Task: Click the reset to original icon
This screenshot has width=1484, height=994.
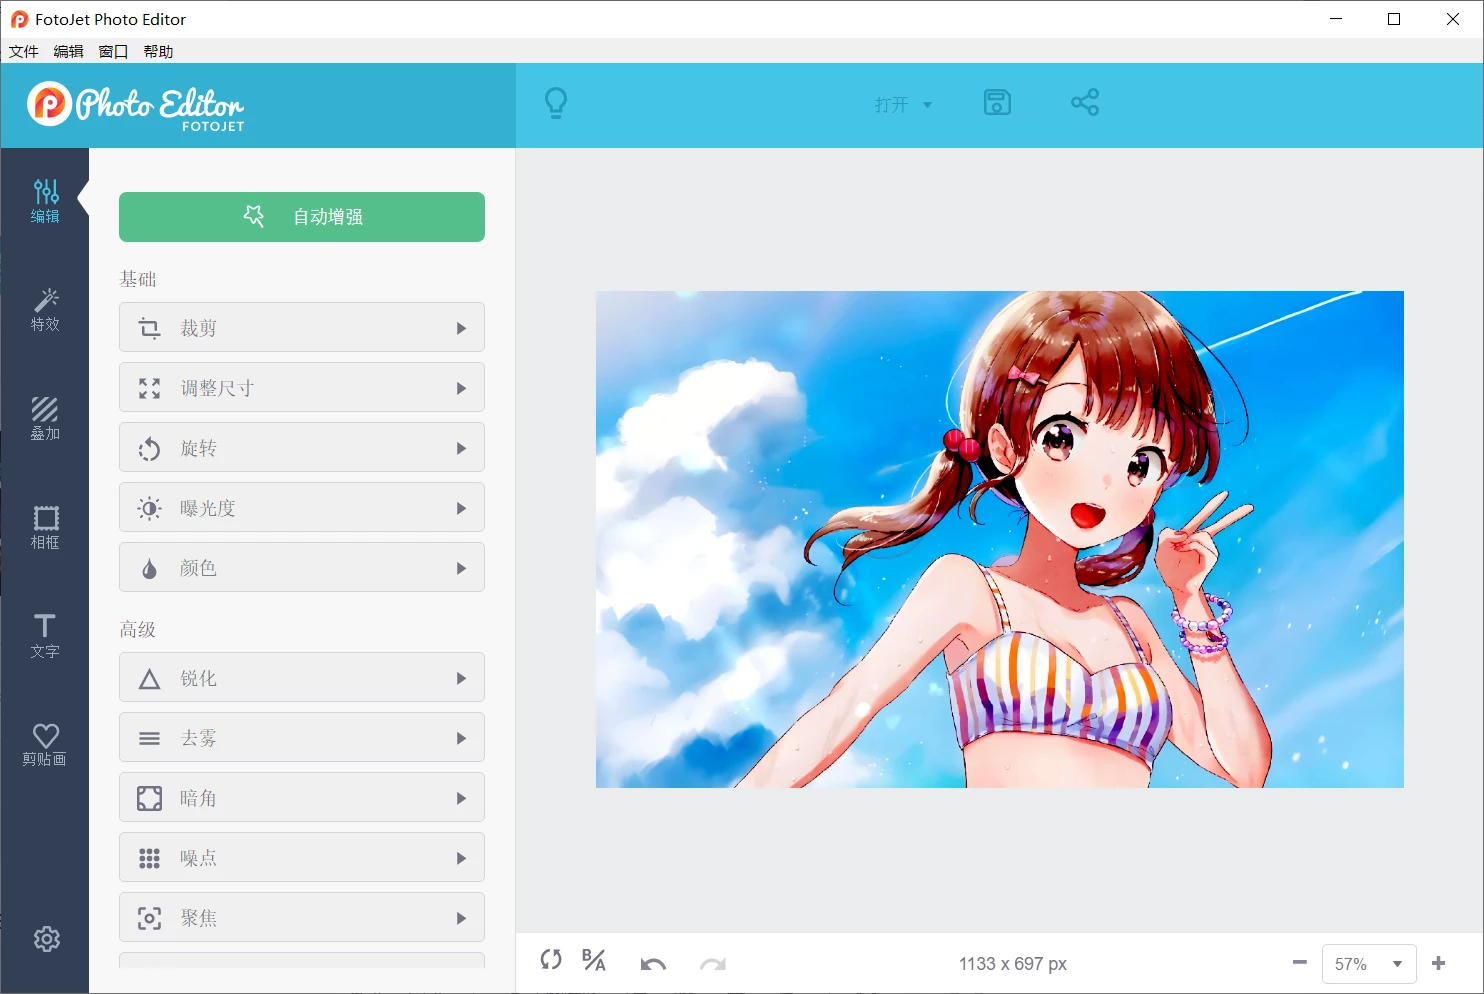Action: click(x=551, y=960)
